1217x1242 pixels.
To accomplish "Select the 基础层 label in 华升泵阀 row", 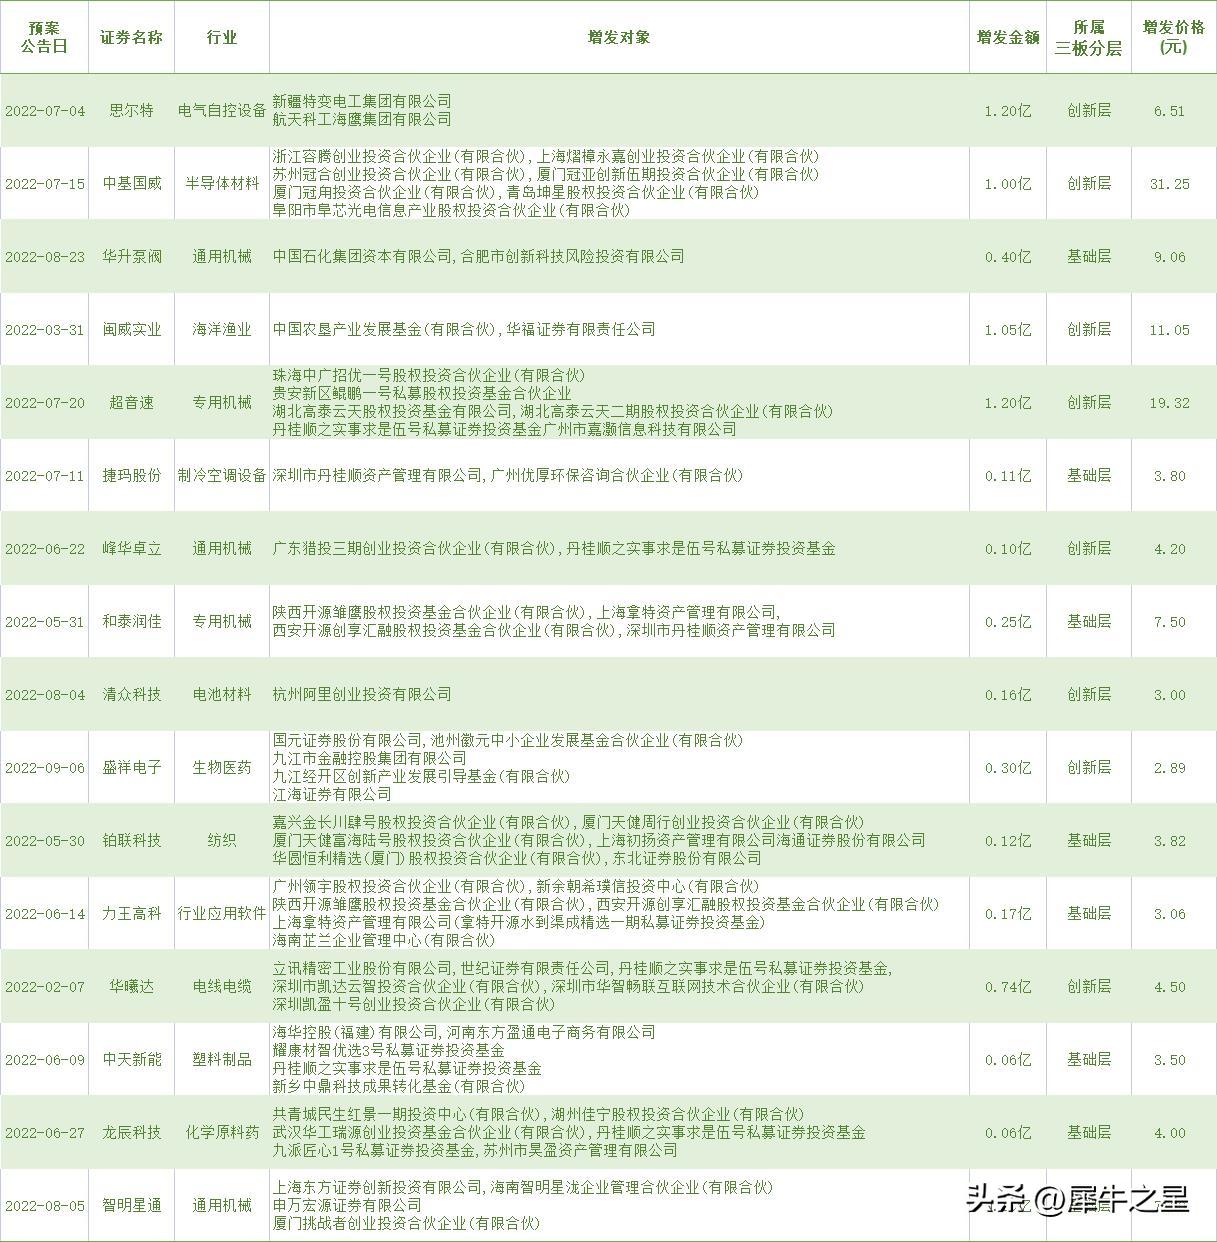I will point(1088,256).
